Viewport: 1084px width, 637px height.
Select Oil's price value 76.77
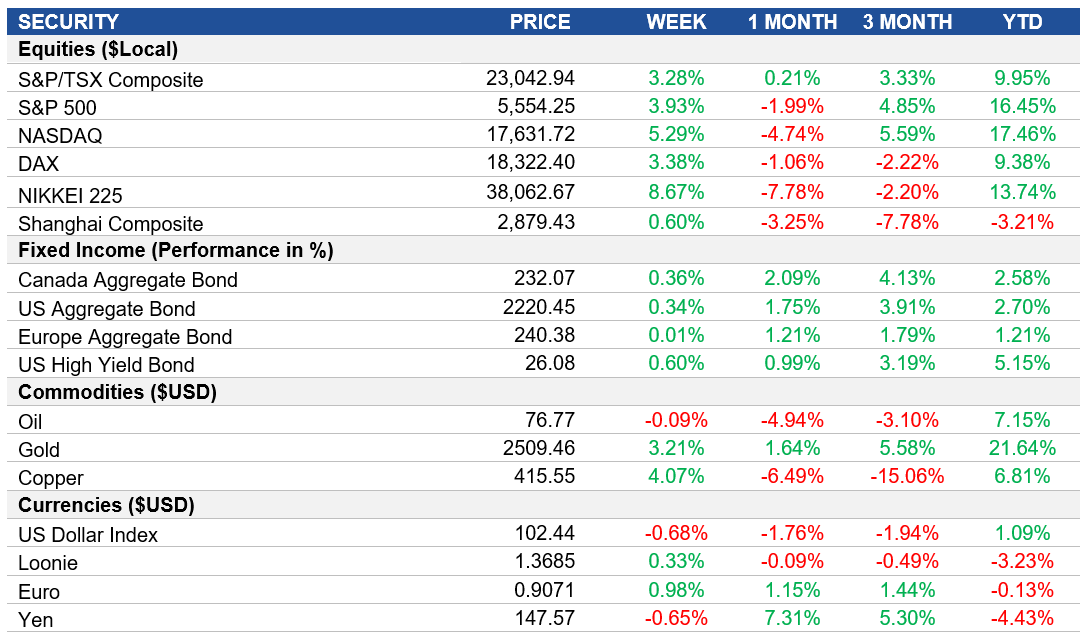click(x=552, y=421)
